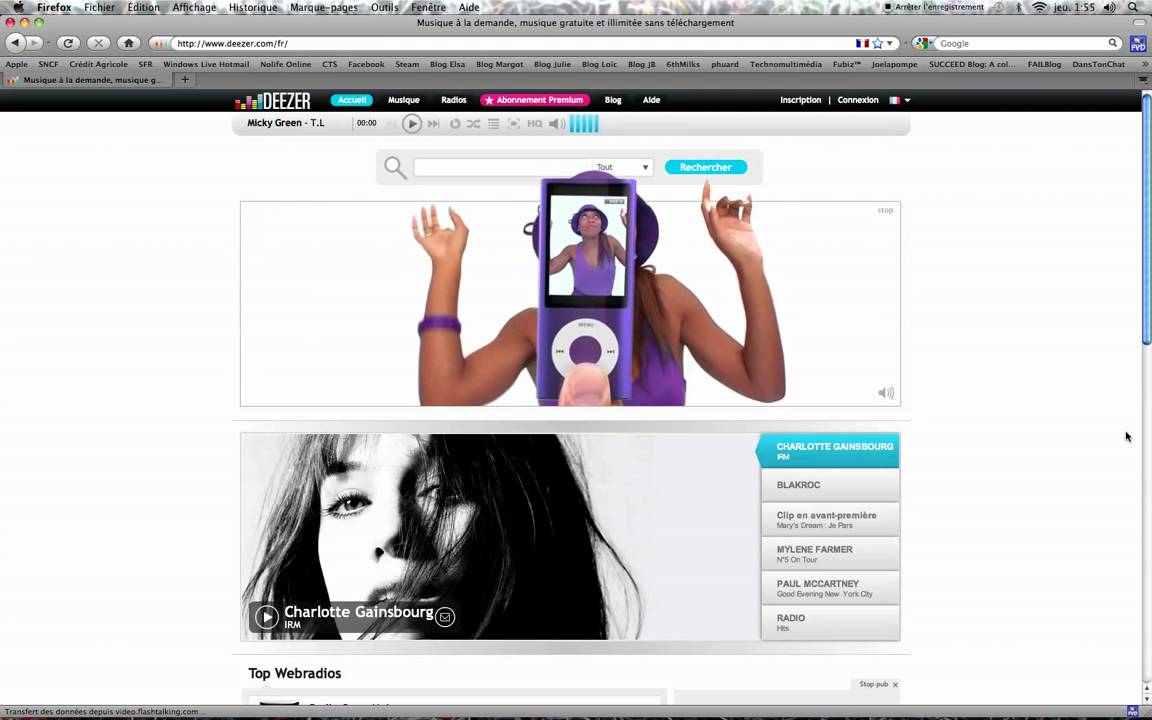Adjust the blue volume bars
1152x720 pixels.
(x=584, y=123)
